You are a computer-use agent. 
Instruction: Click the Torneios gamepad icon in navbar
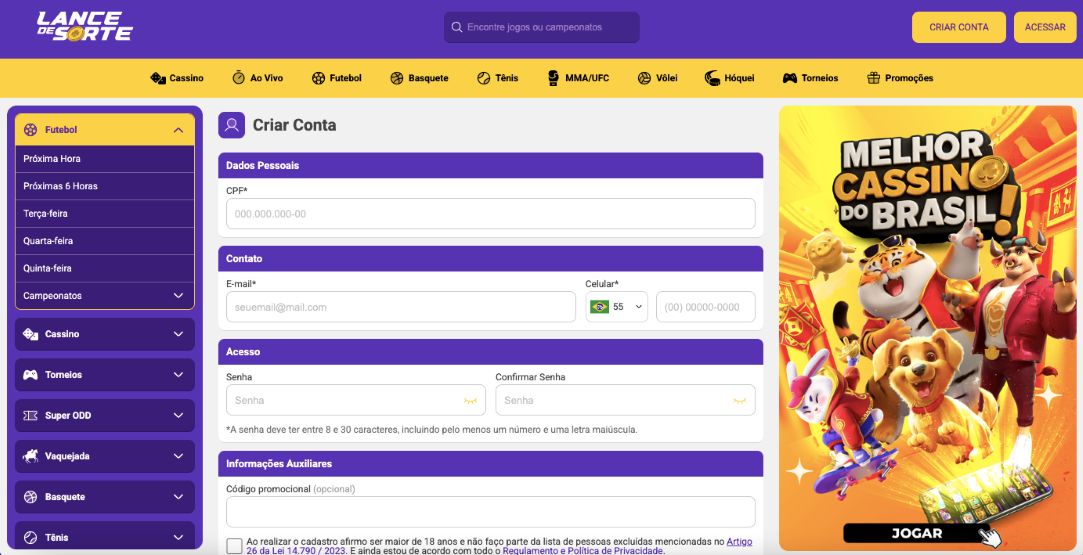[x=789, y=78]
